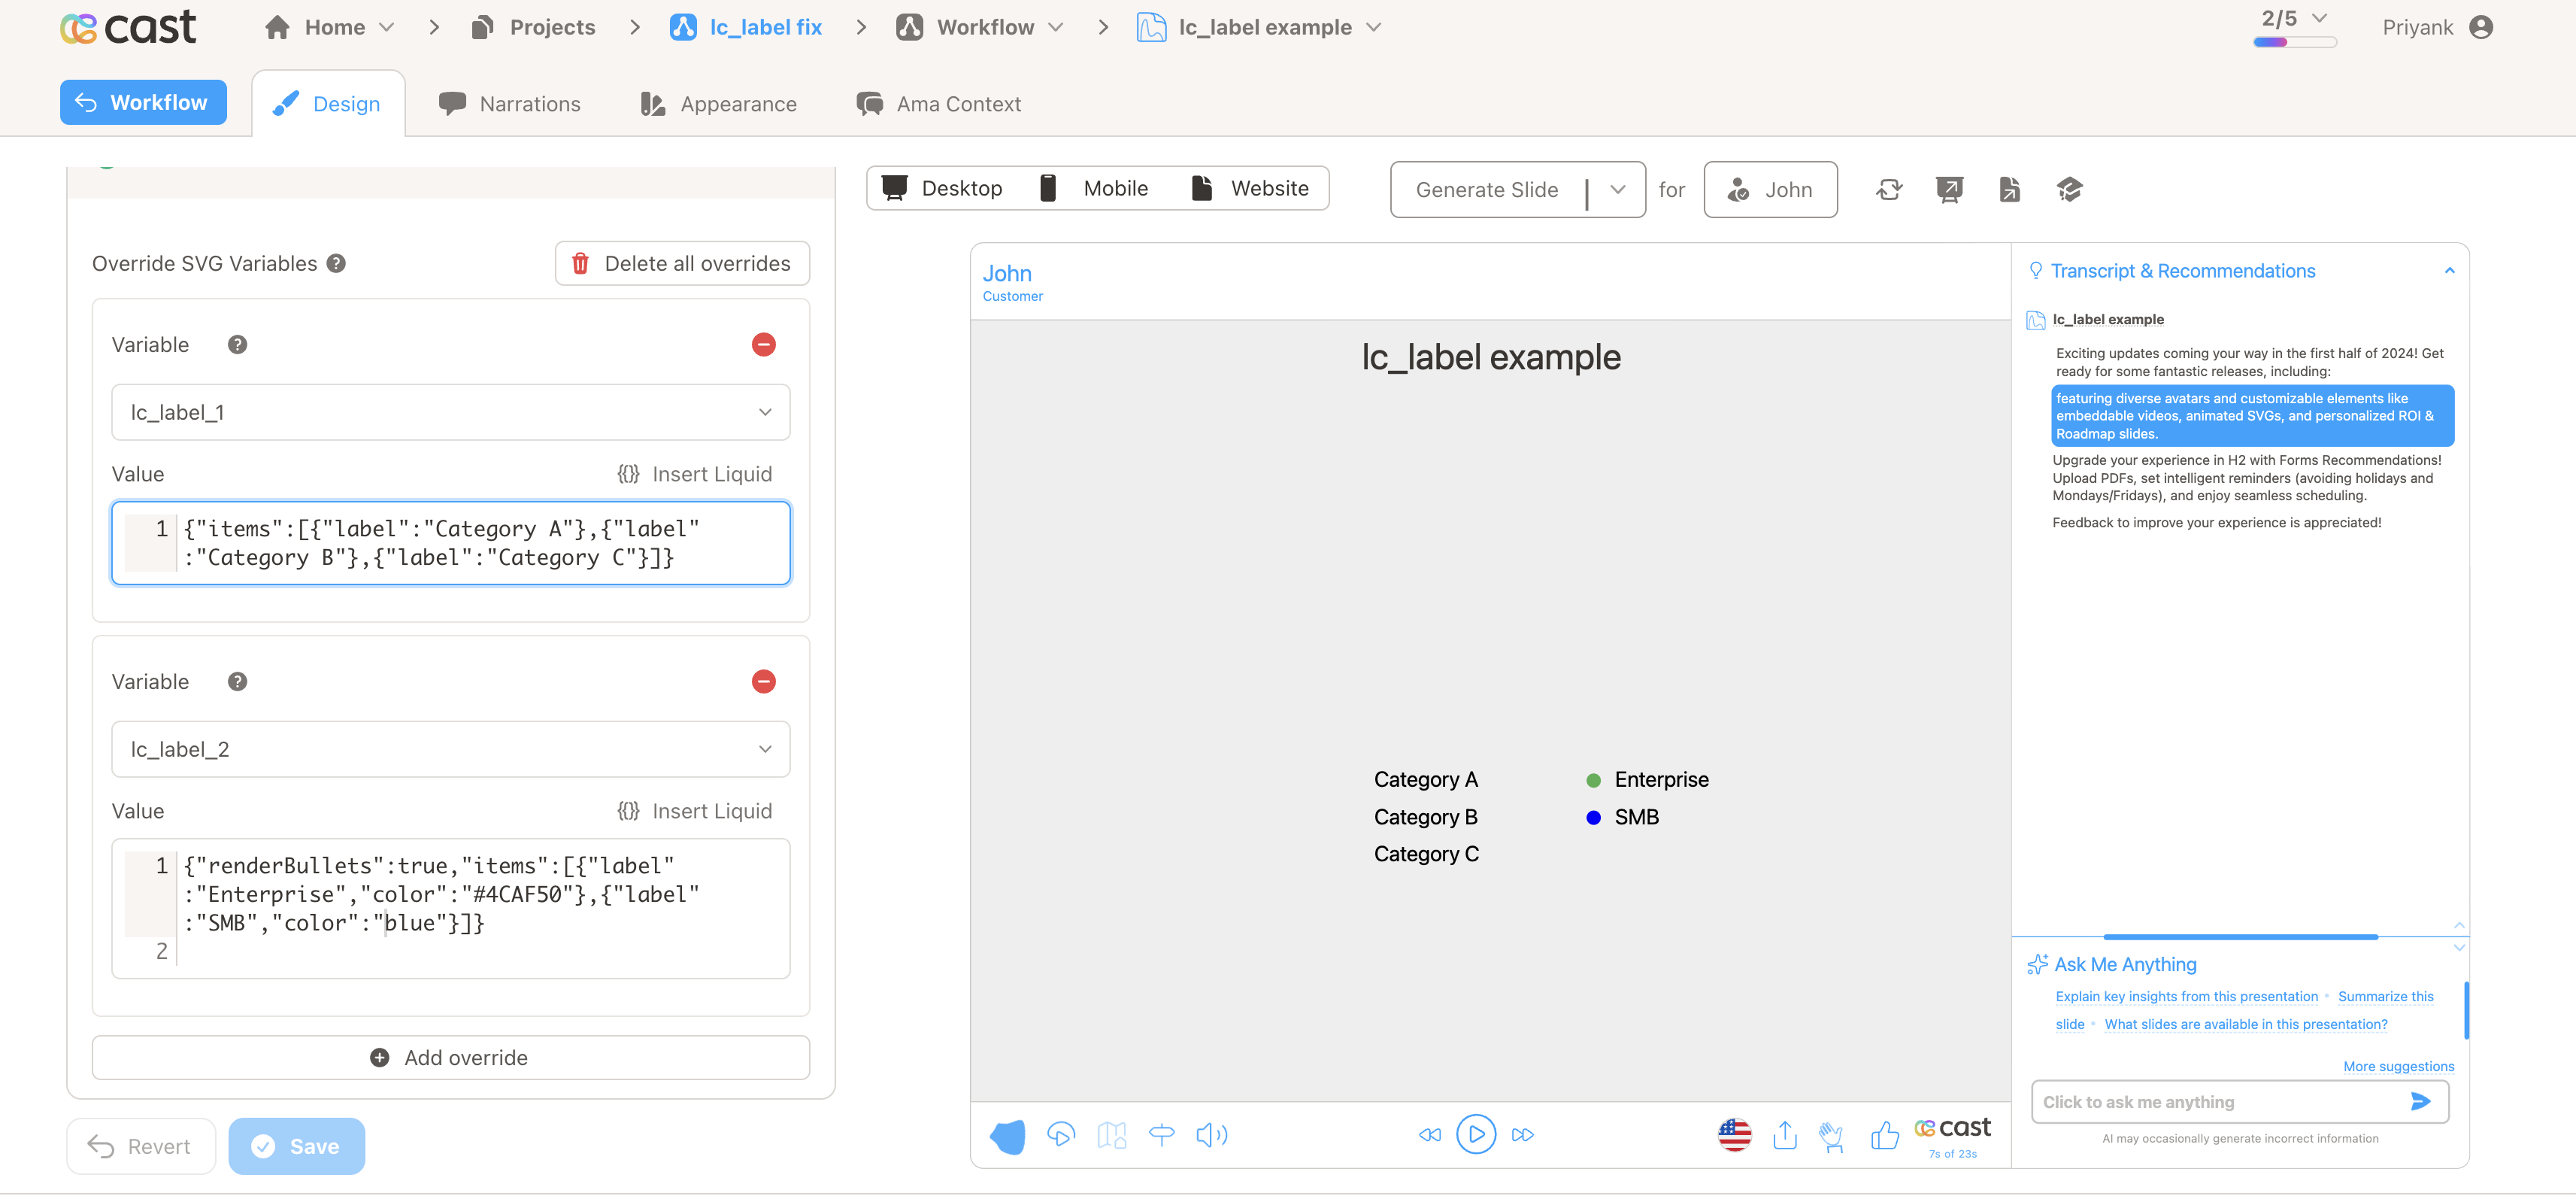2576x1199 pixels.
Task: Switch preview to Website view
Action: (x=1249, y=189)
